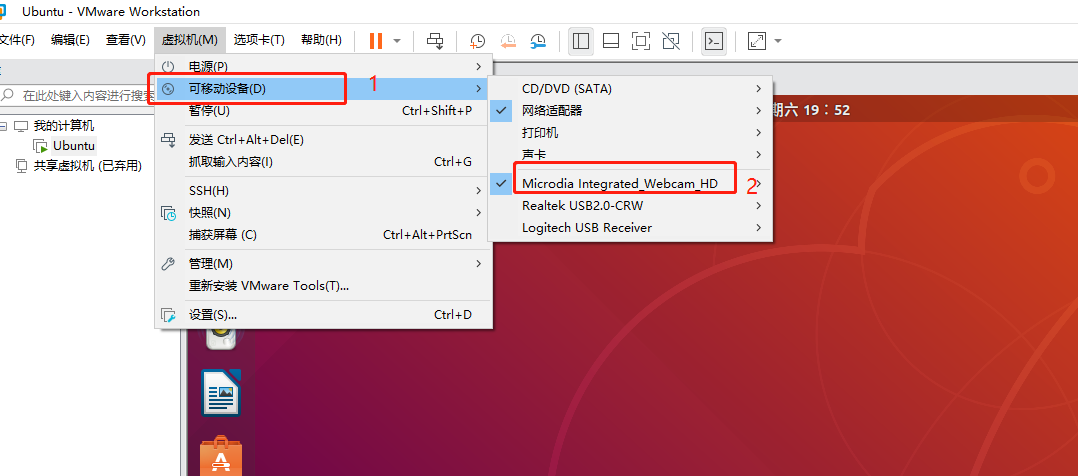Viewport: 1078px width, 476px height.
Task: Expand the 网络适配器 device submenu
Action: (x=630, y=110)
